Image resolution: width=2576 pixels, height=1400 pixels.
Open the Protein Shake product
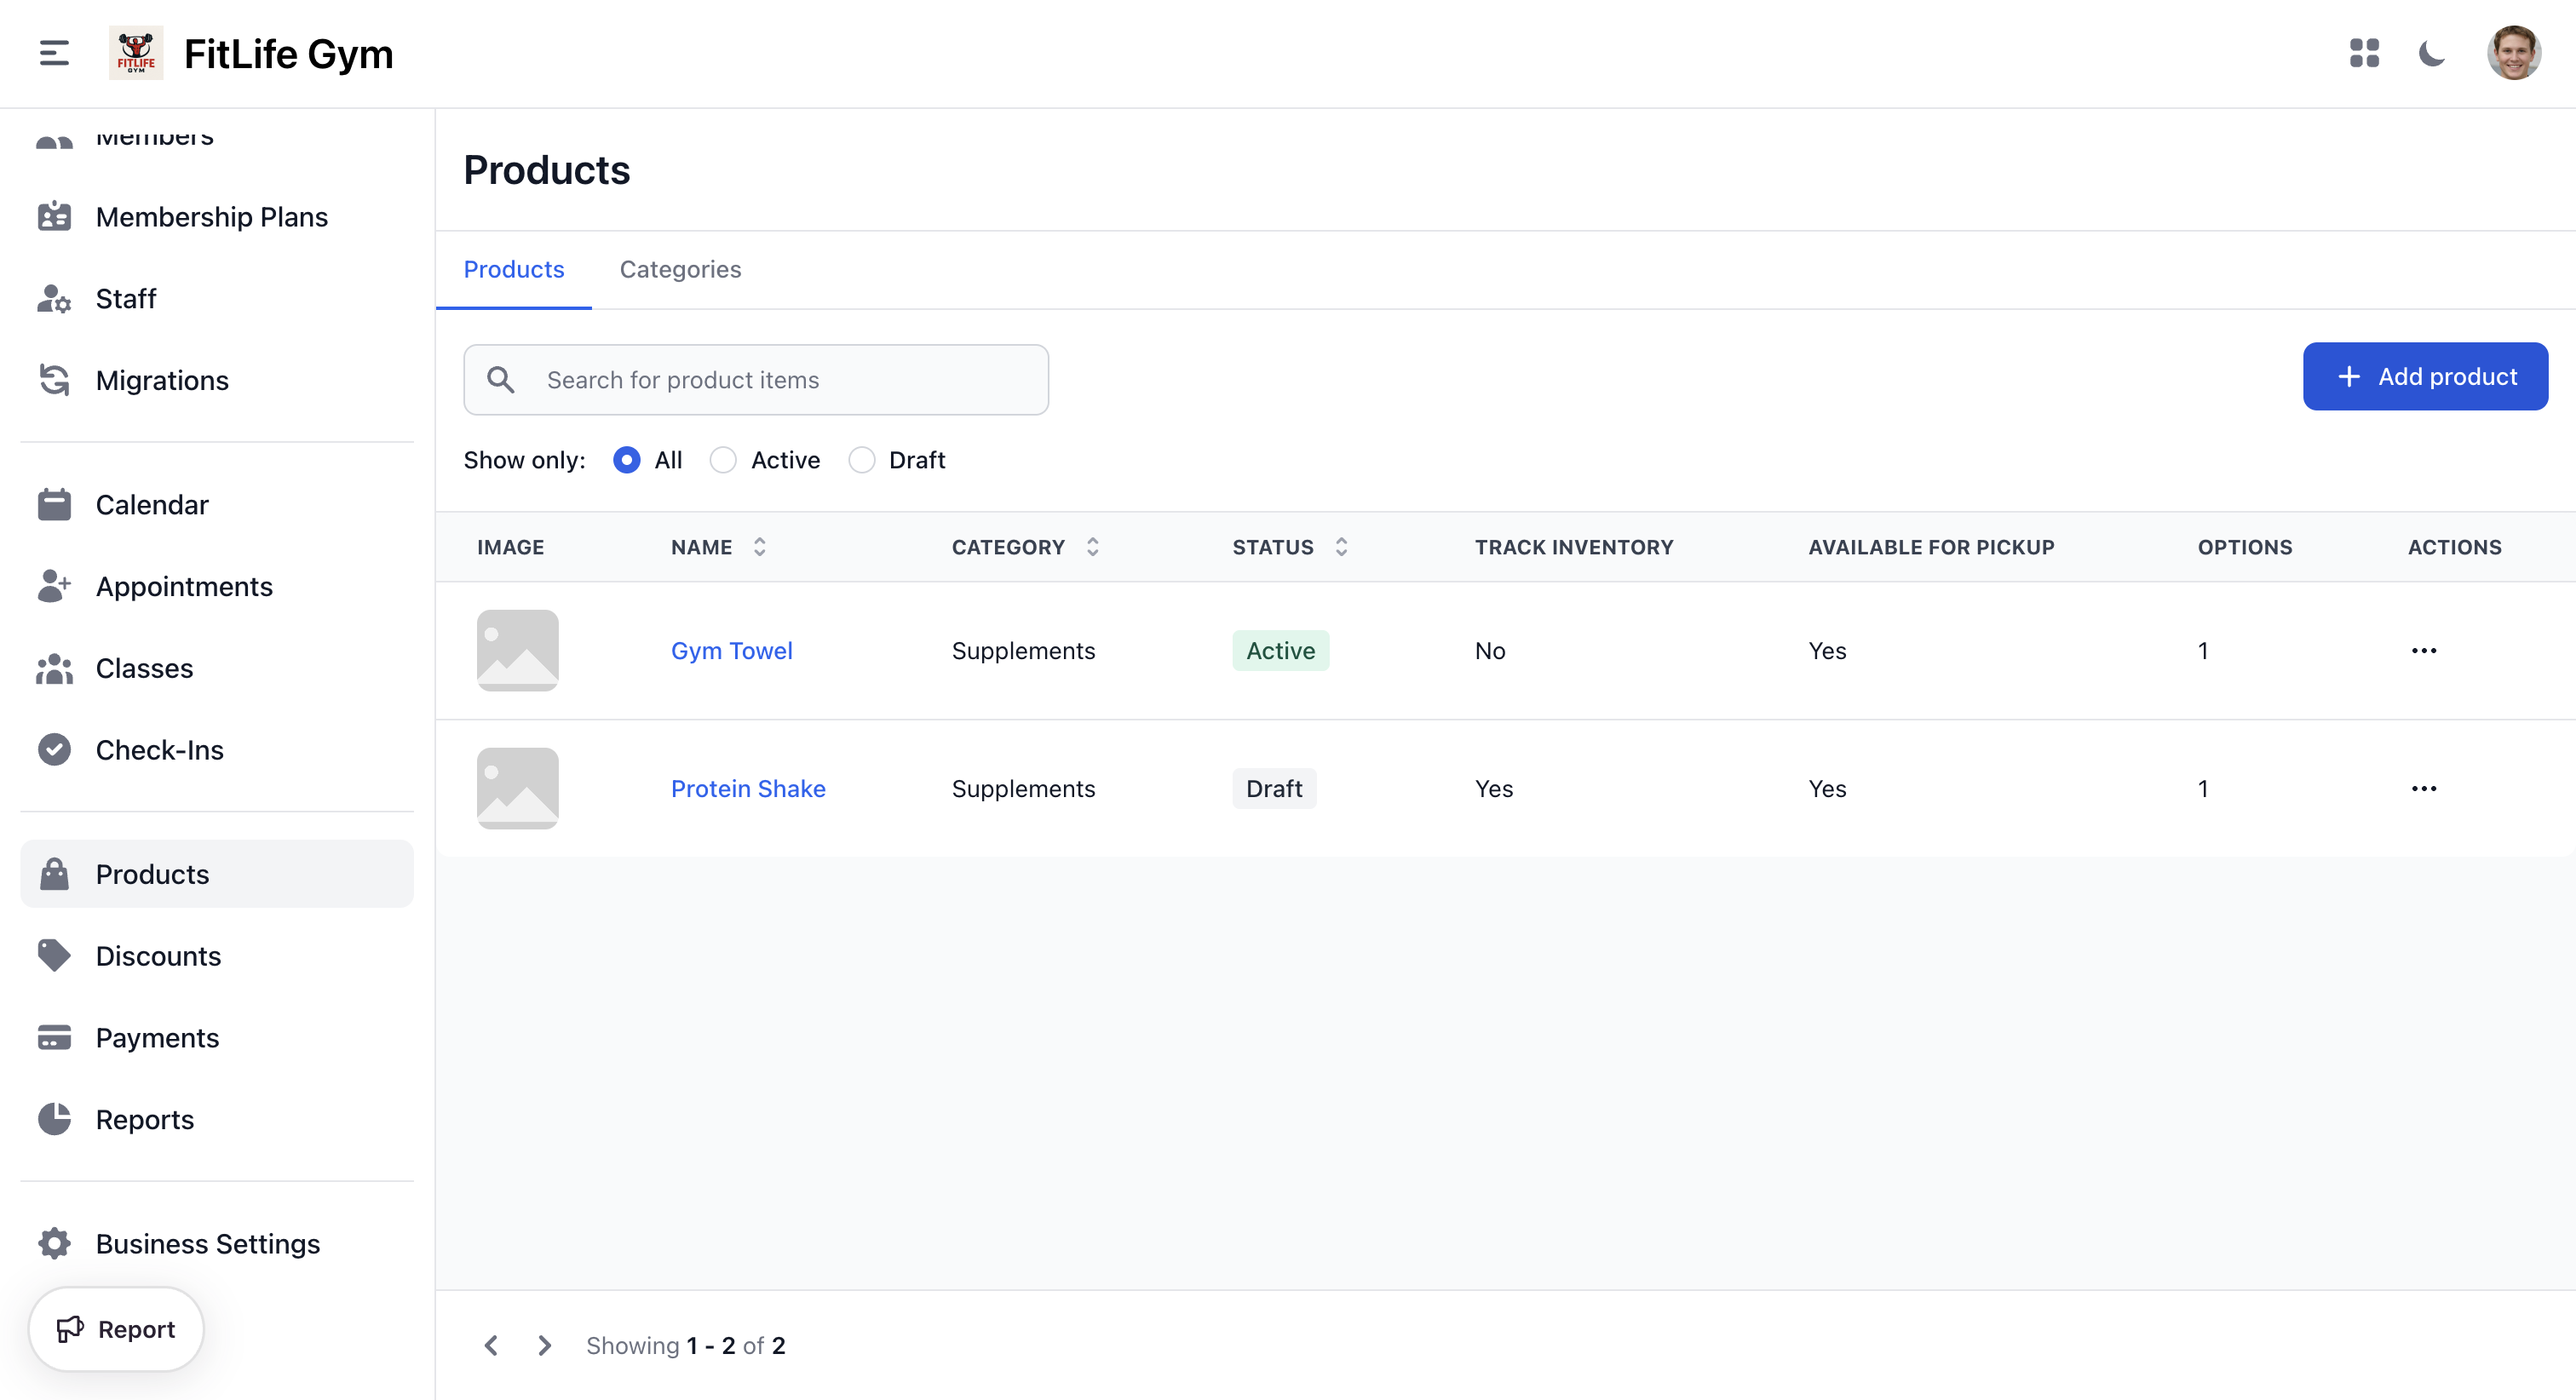748,788
